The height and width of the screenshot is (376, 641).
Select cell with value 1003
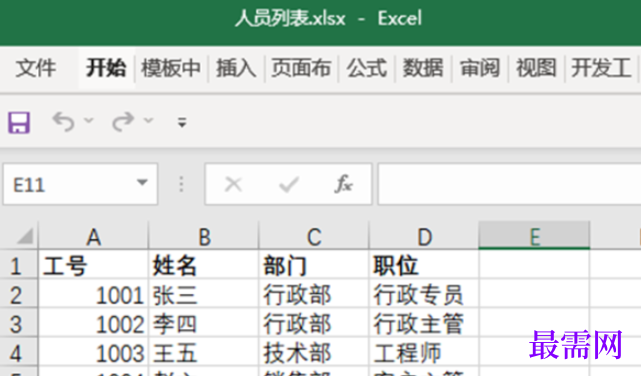point(93,352)
